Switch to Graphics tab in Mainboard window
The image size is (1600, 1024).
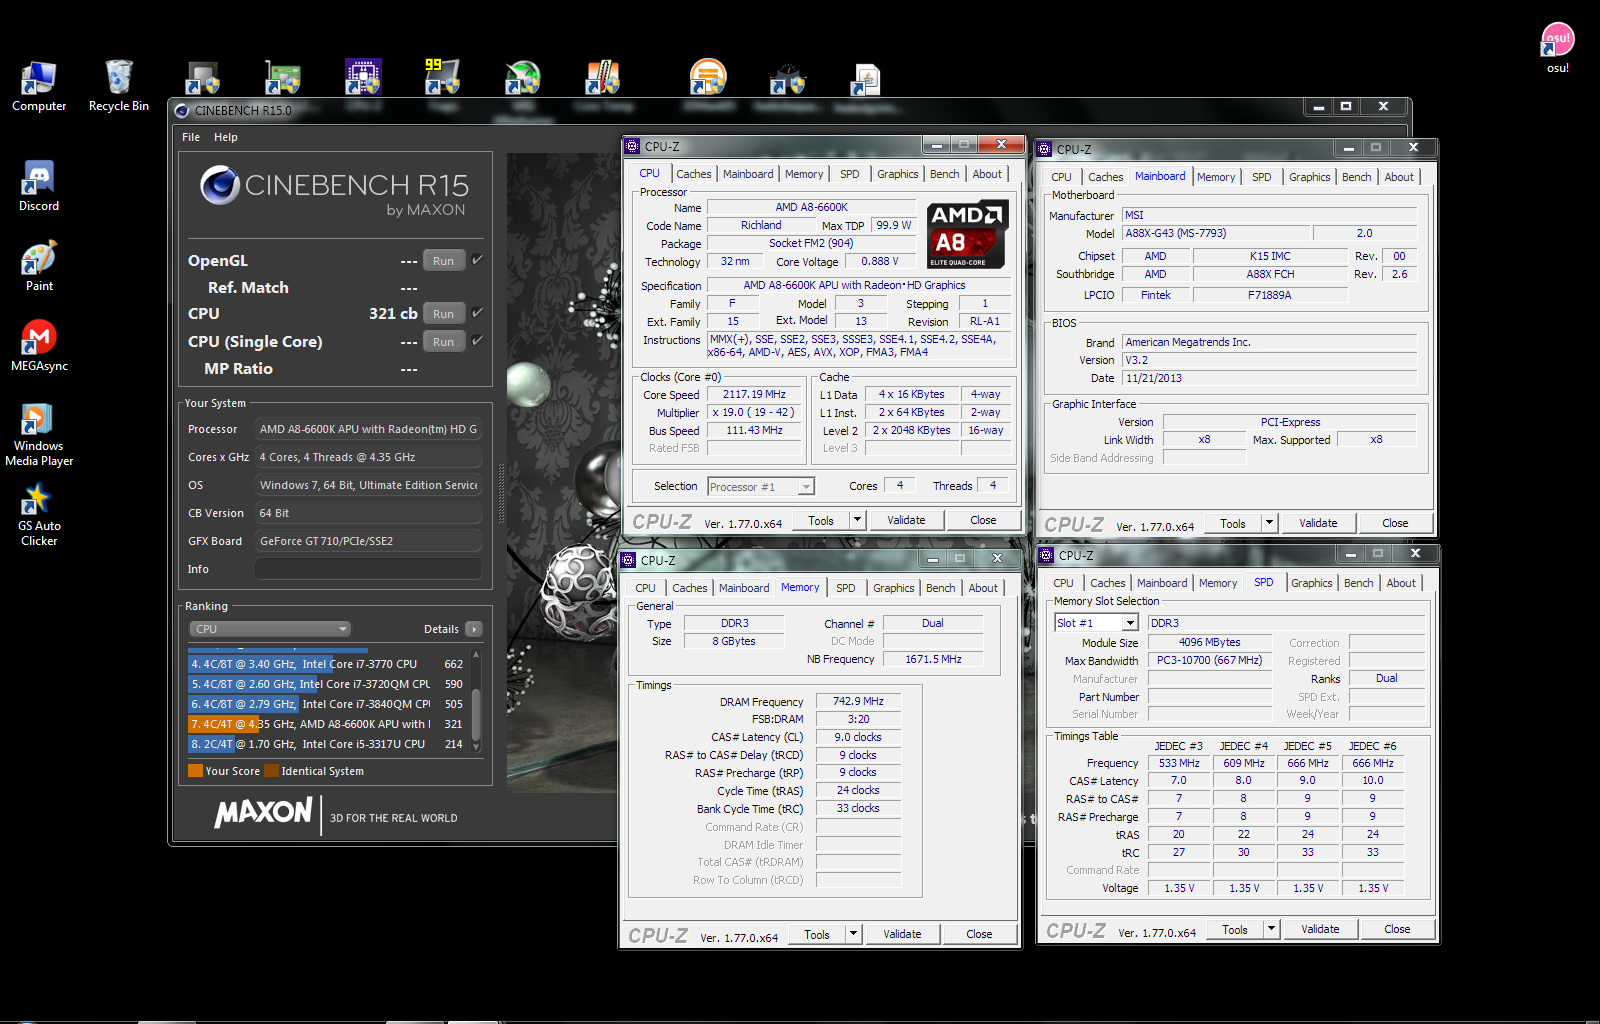1309,177
